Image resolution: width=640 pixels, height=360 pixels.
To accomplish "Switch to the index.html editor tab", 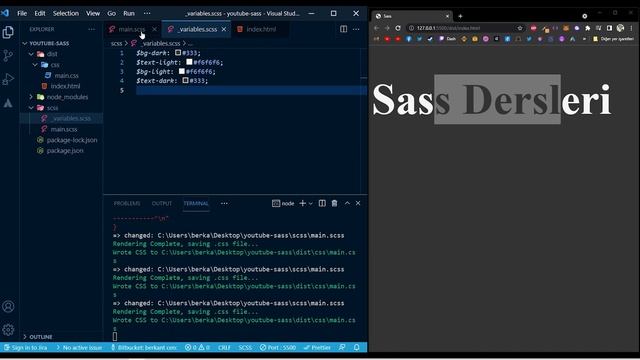I will point(261,29).
